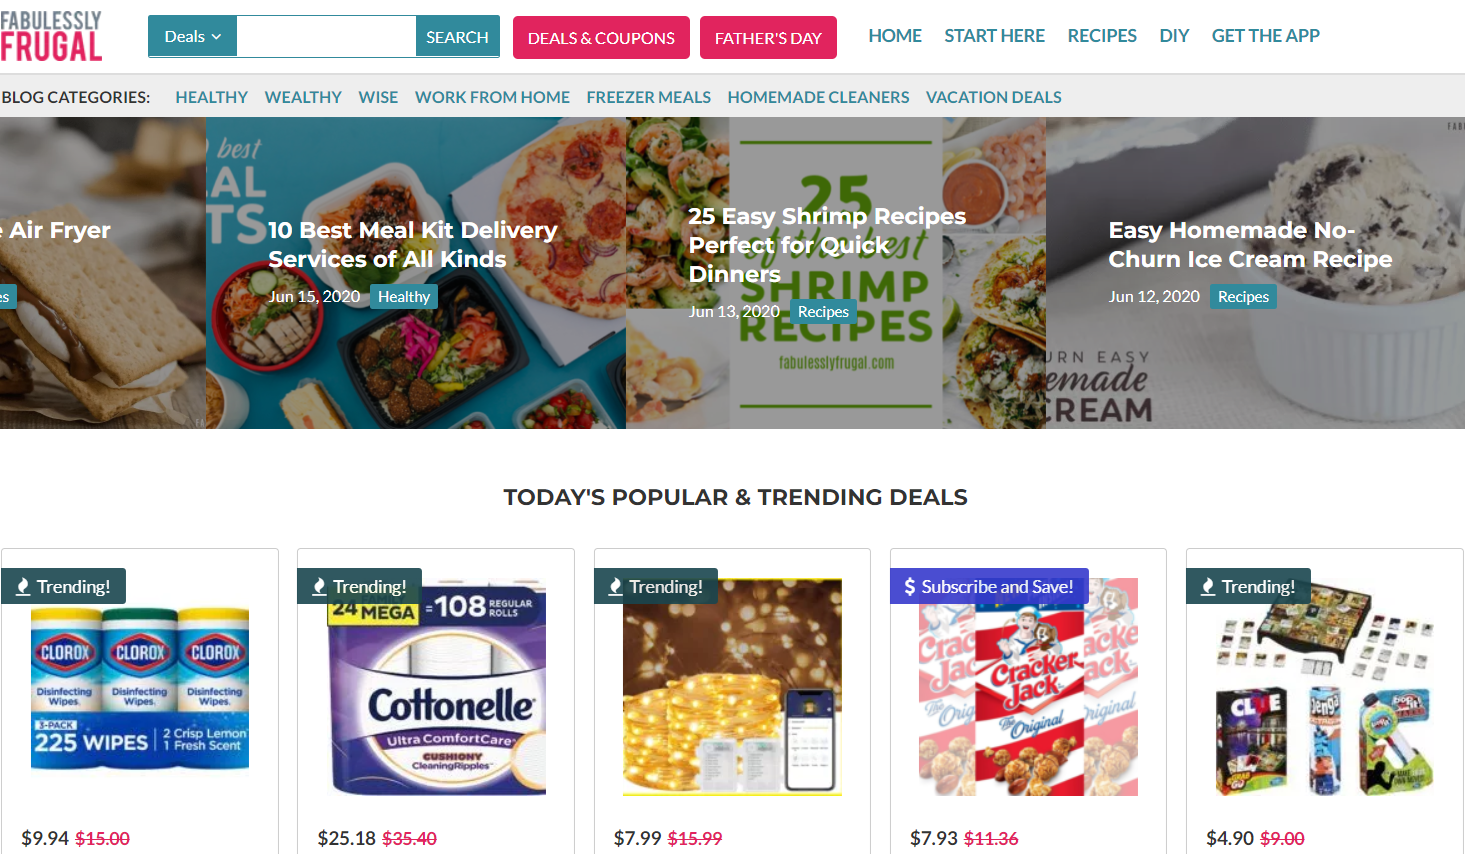This screenshot has height=854, width=1465.
Task: Click the Trending flame icon on board games deal
Action: pos(1208,587)
